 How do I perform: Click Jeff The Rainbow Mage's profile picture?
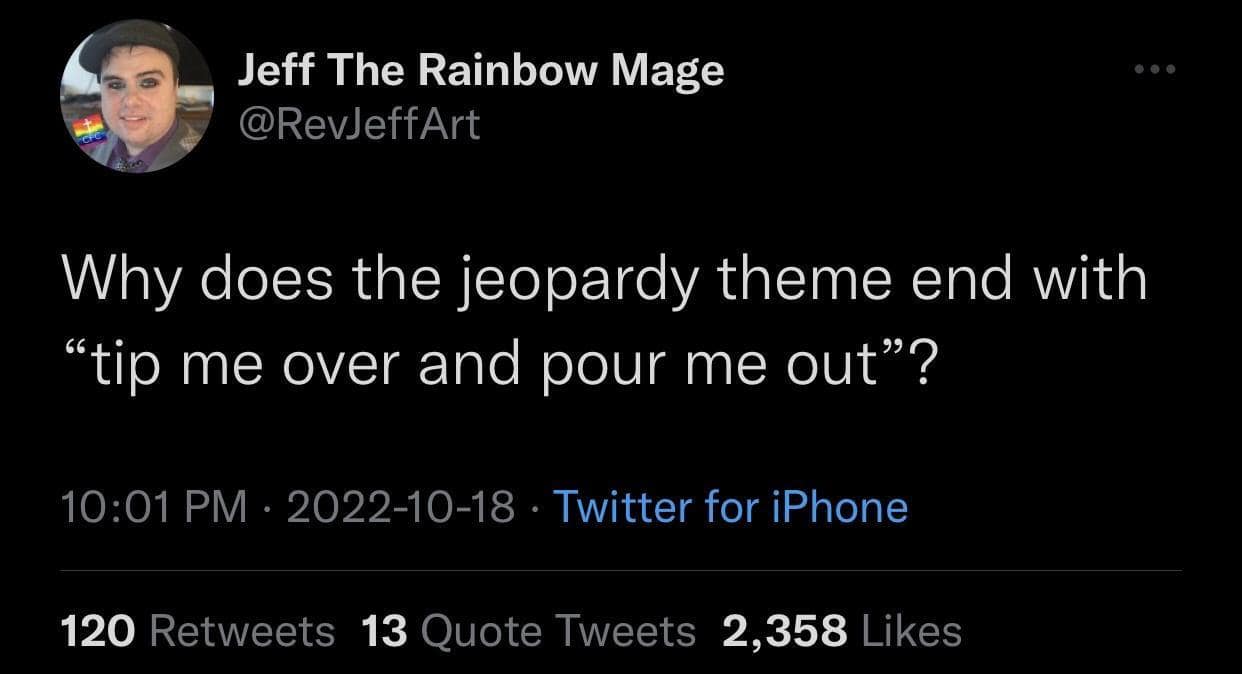pos(137,96)
